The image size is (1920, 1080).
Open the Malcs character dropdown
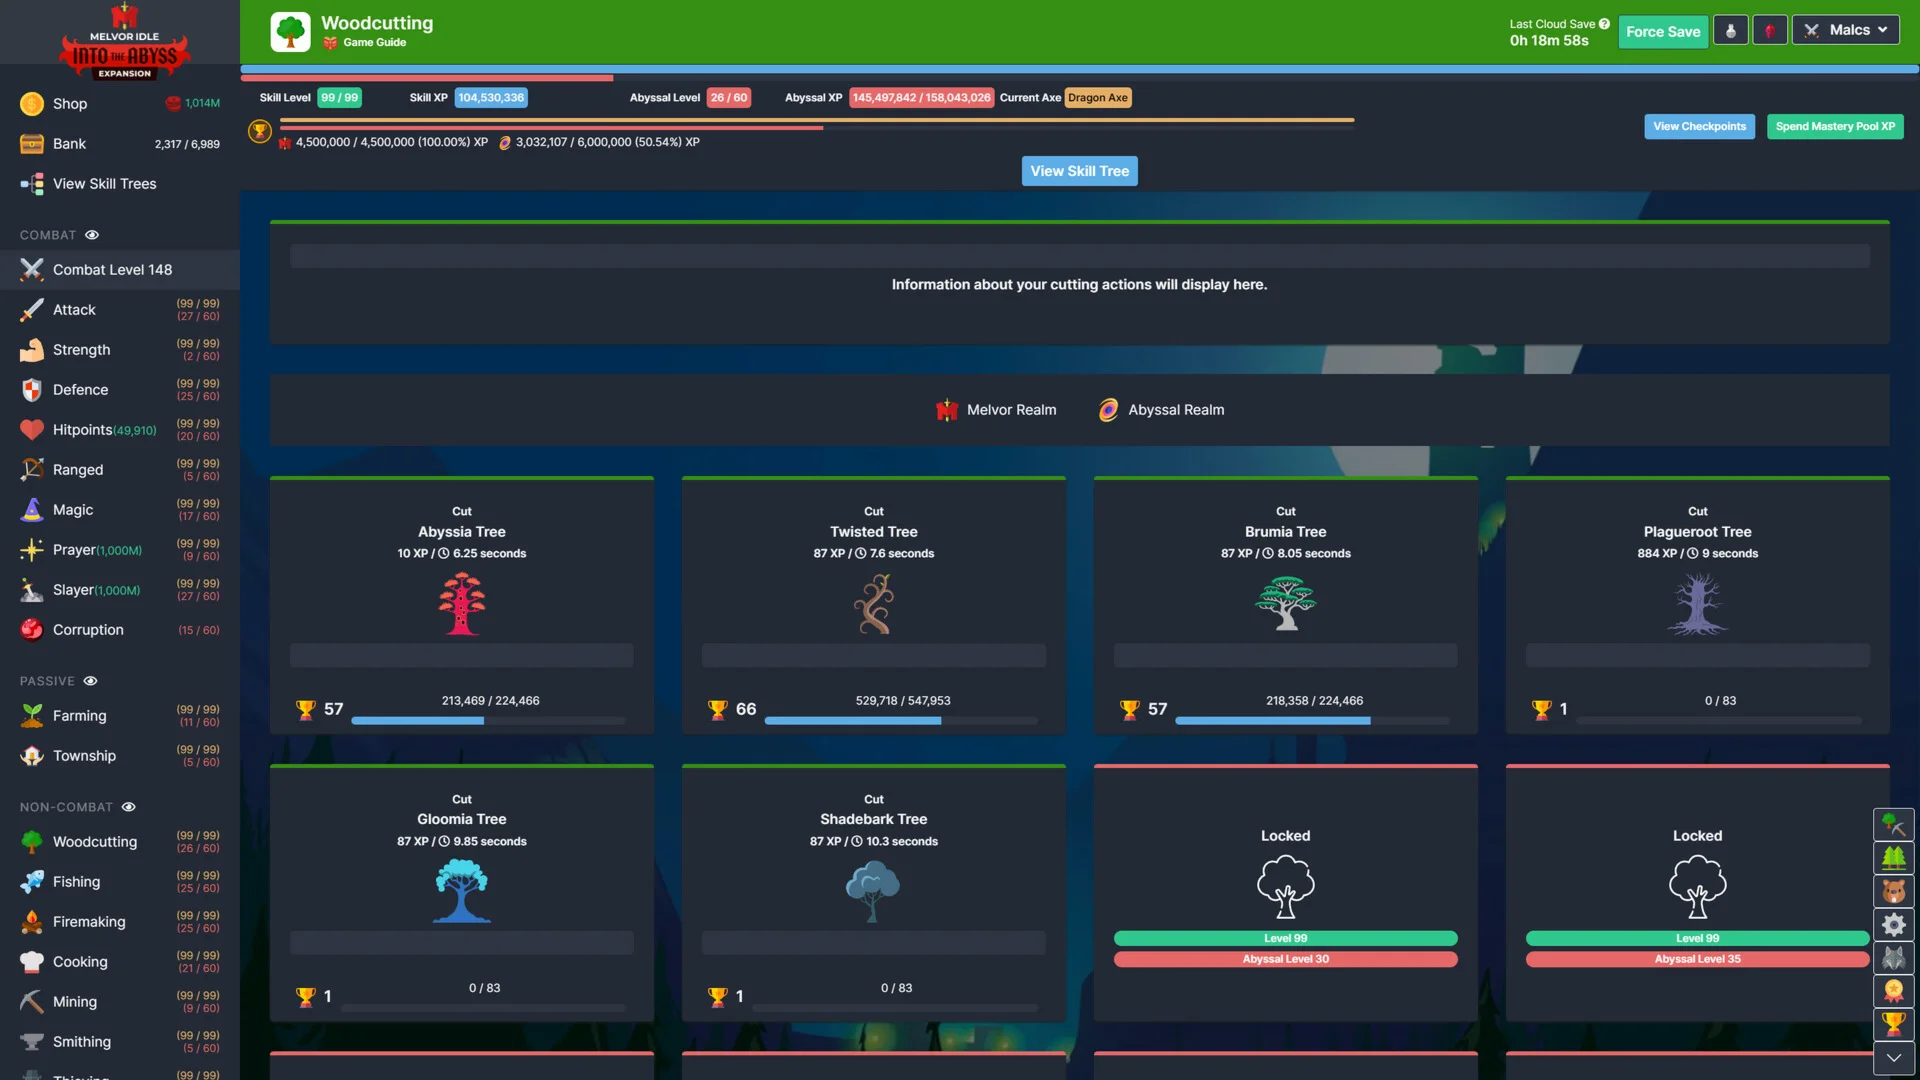pyautogui.click(x=1846, y=30)
